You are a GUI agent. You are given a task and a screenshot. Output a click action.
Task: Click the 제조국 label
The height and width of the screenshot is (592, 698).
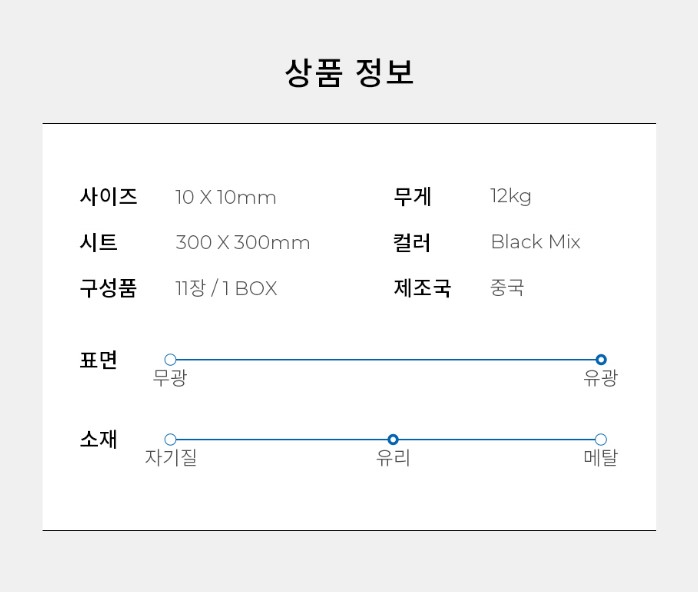tap(422, 288)
